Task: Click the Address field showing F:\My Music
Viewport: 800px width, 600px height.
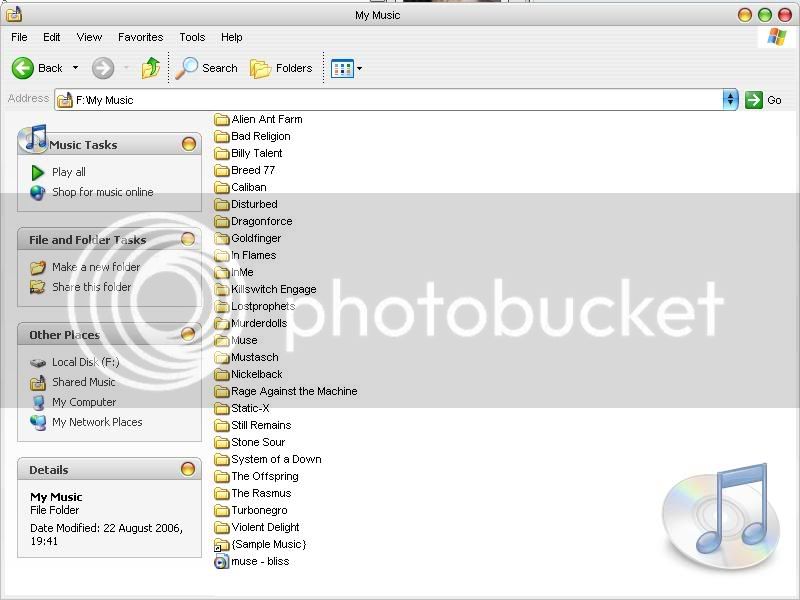Action: pyautogui.click(x=388, y=100)
